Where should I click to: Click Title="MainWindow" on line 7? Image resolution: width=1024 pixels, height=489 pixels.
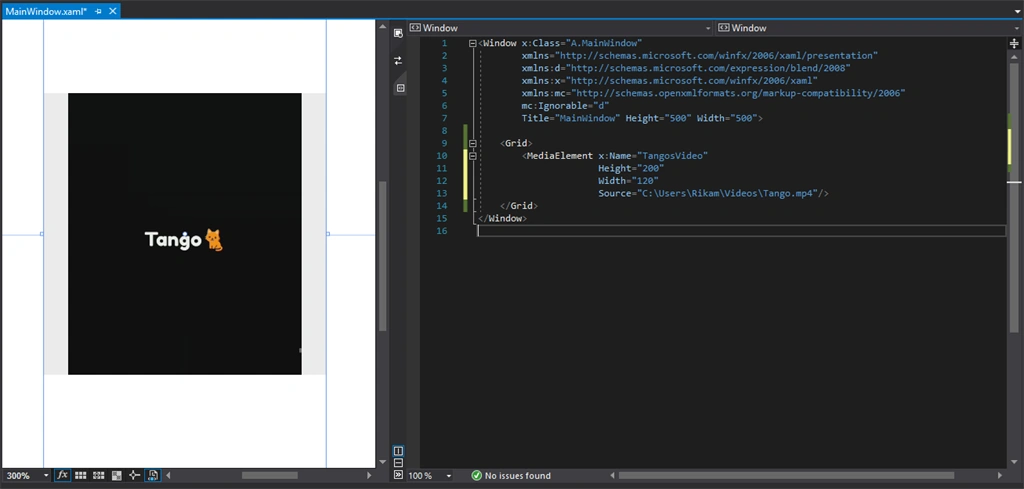(571, 118)
